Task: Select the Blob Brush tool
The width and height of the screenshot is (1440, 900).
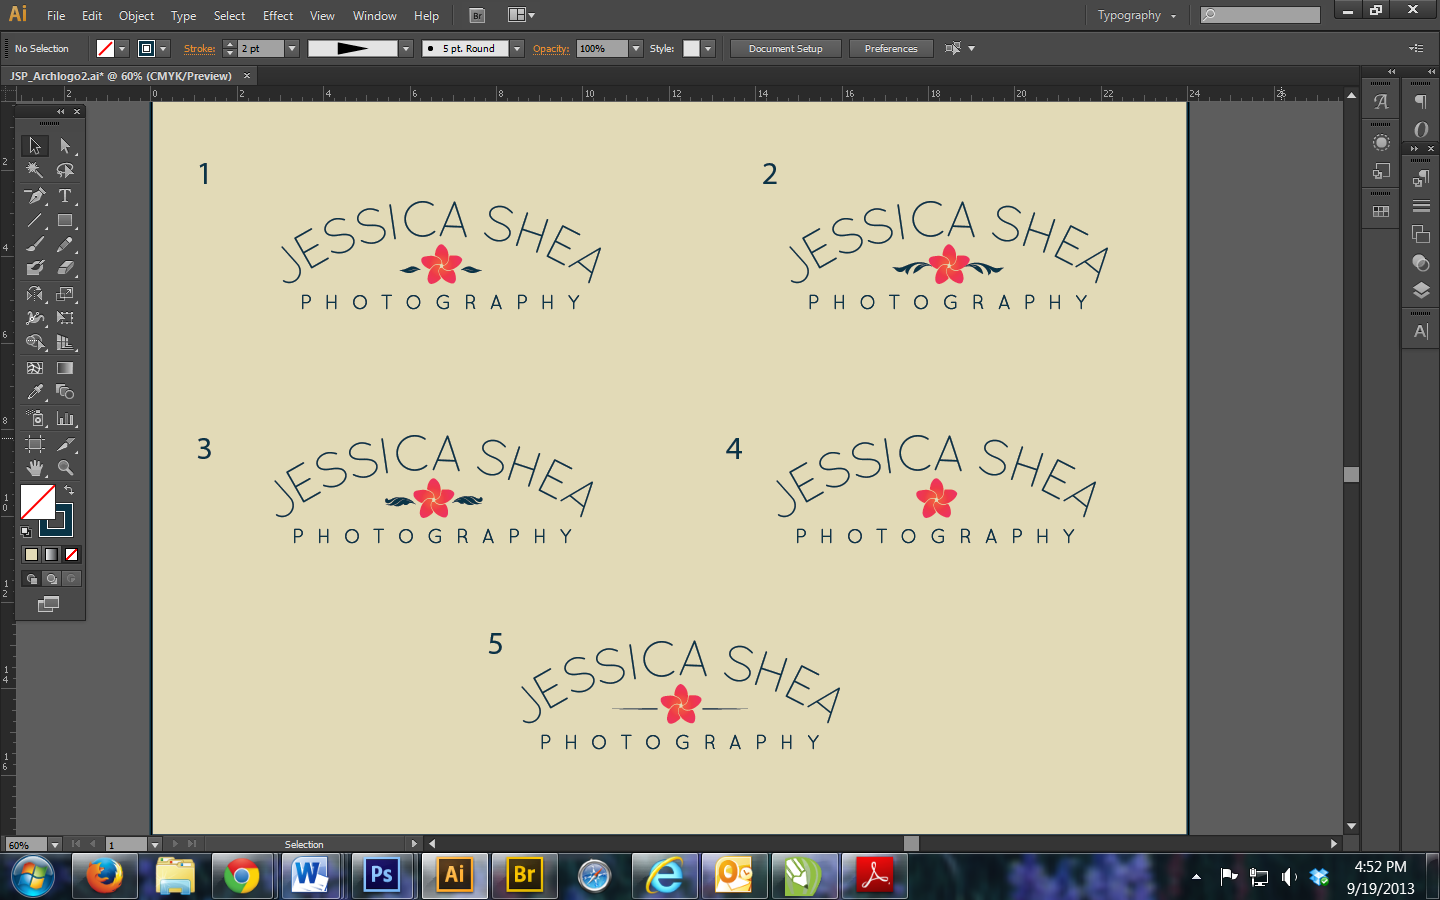Action: tap(35, 268)
